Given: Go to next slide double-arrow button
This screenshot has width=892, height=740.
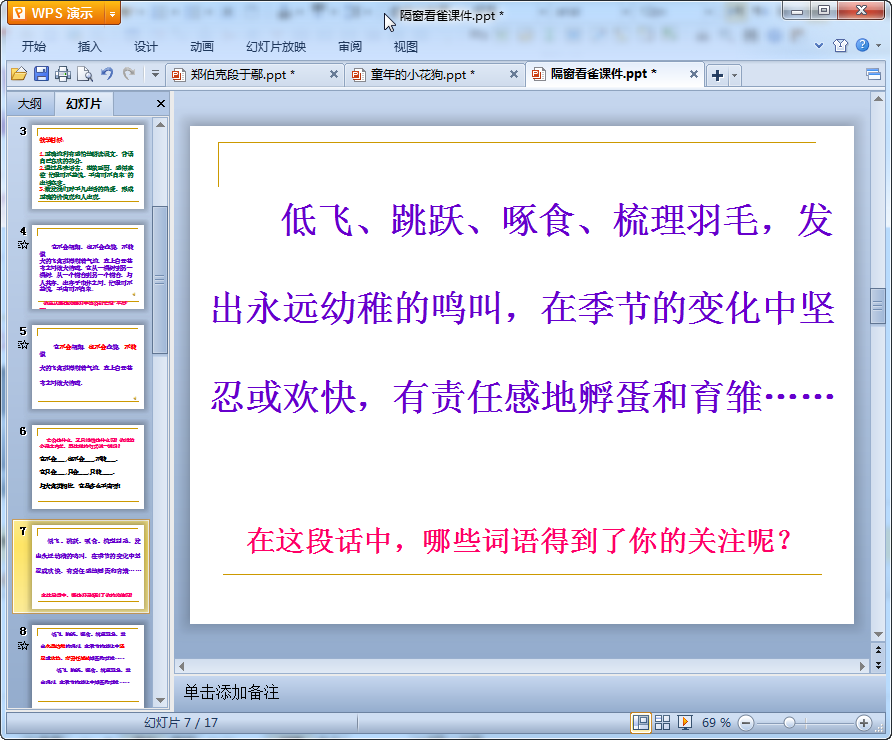Looking at the screenshot, I should click(x=878, y=664).
